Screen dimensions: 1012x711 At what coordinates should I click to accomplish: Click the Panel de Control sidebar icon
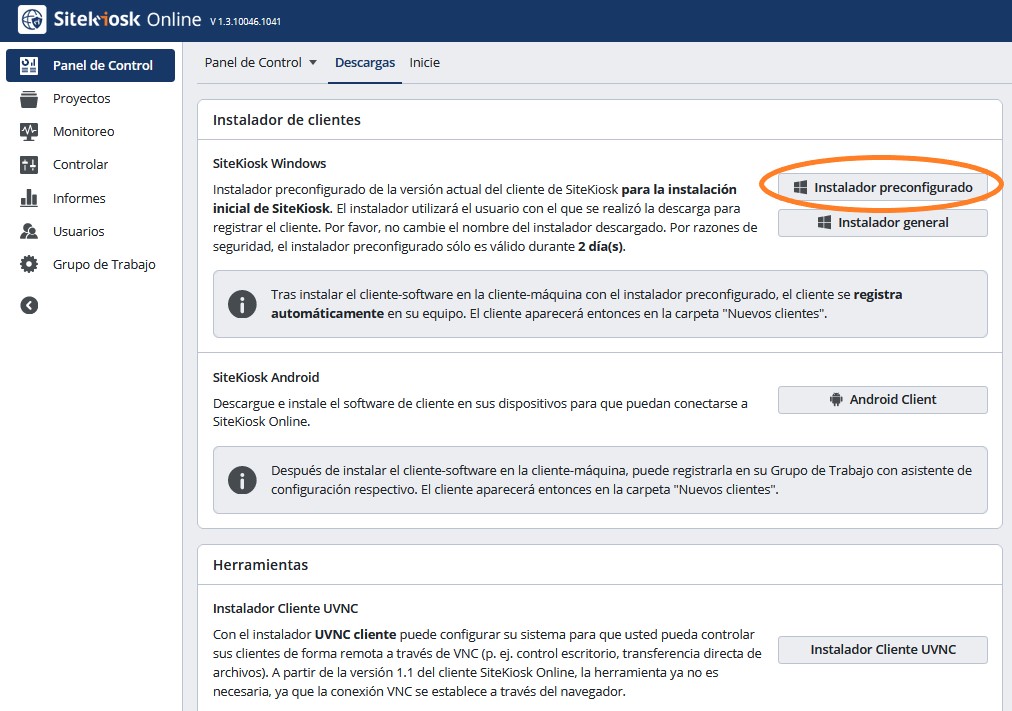30,65
